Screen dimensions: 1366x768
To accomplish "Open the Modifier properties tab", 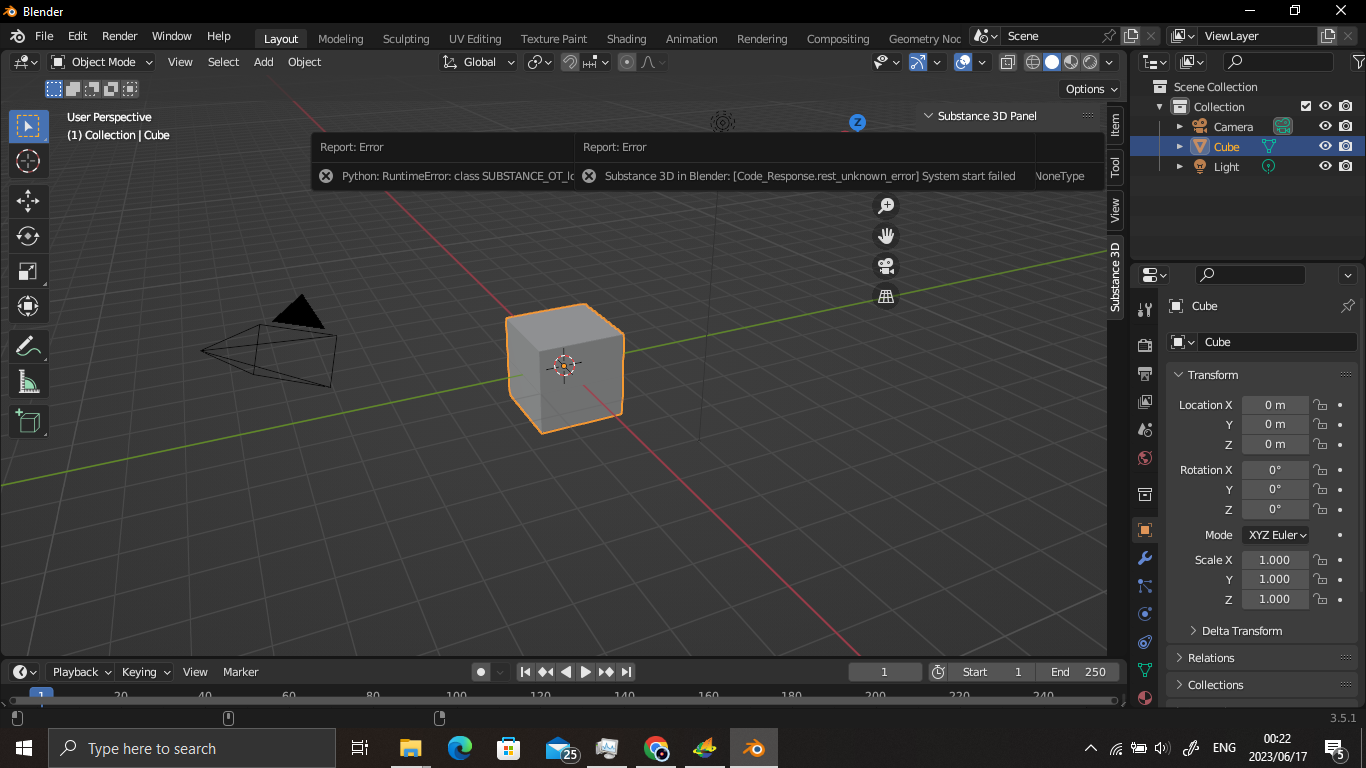I will tap(1145, 557).
